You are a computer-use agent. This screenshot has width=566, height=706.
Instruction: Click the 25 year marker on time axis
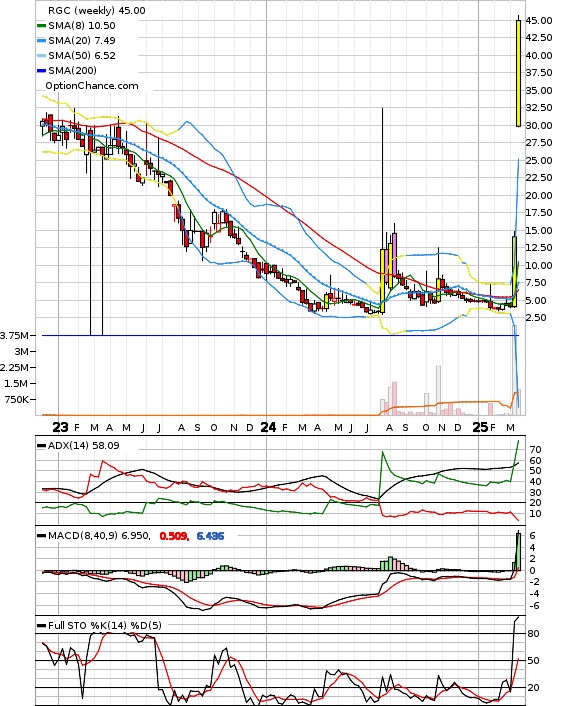click(480, 427)
